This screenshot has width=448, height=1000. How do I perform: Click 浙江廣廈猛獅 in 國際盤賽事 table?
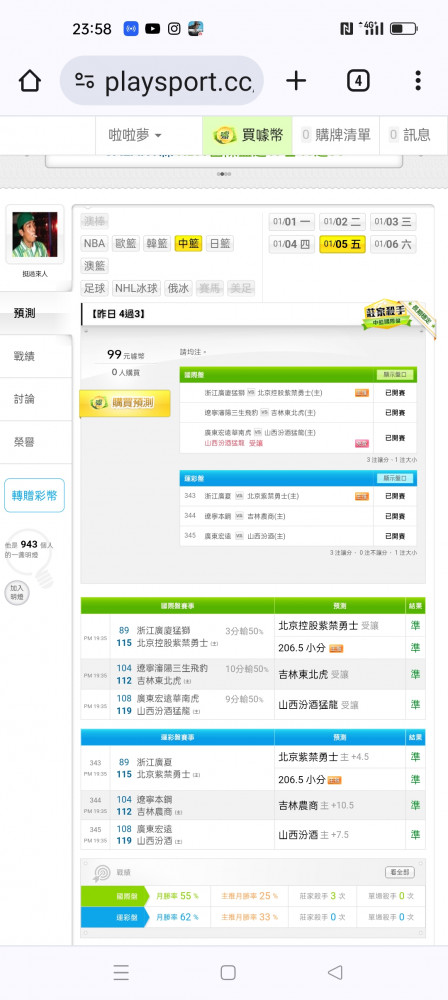163,631
